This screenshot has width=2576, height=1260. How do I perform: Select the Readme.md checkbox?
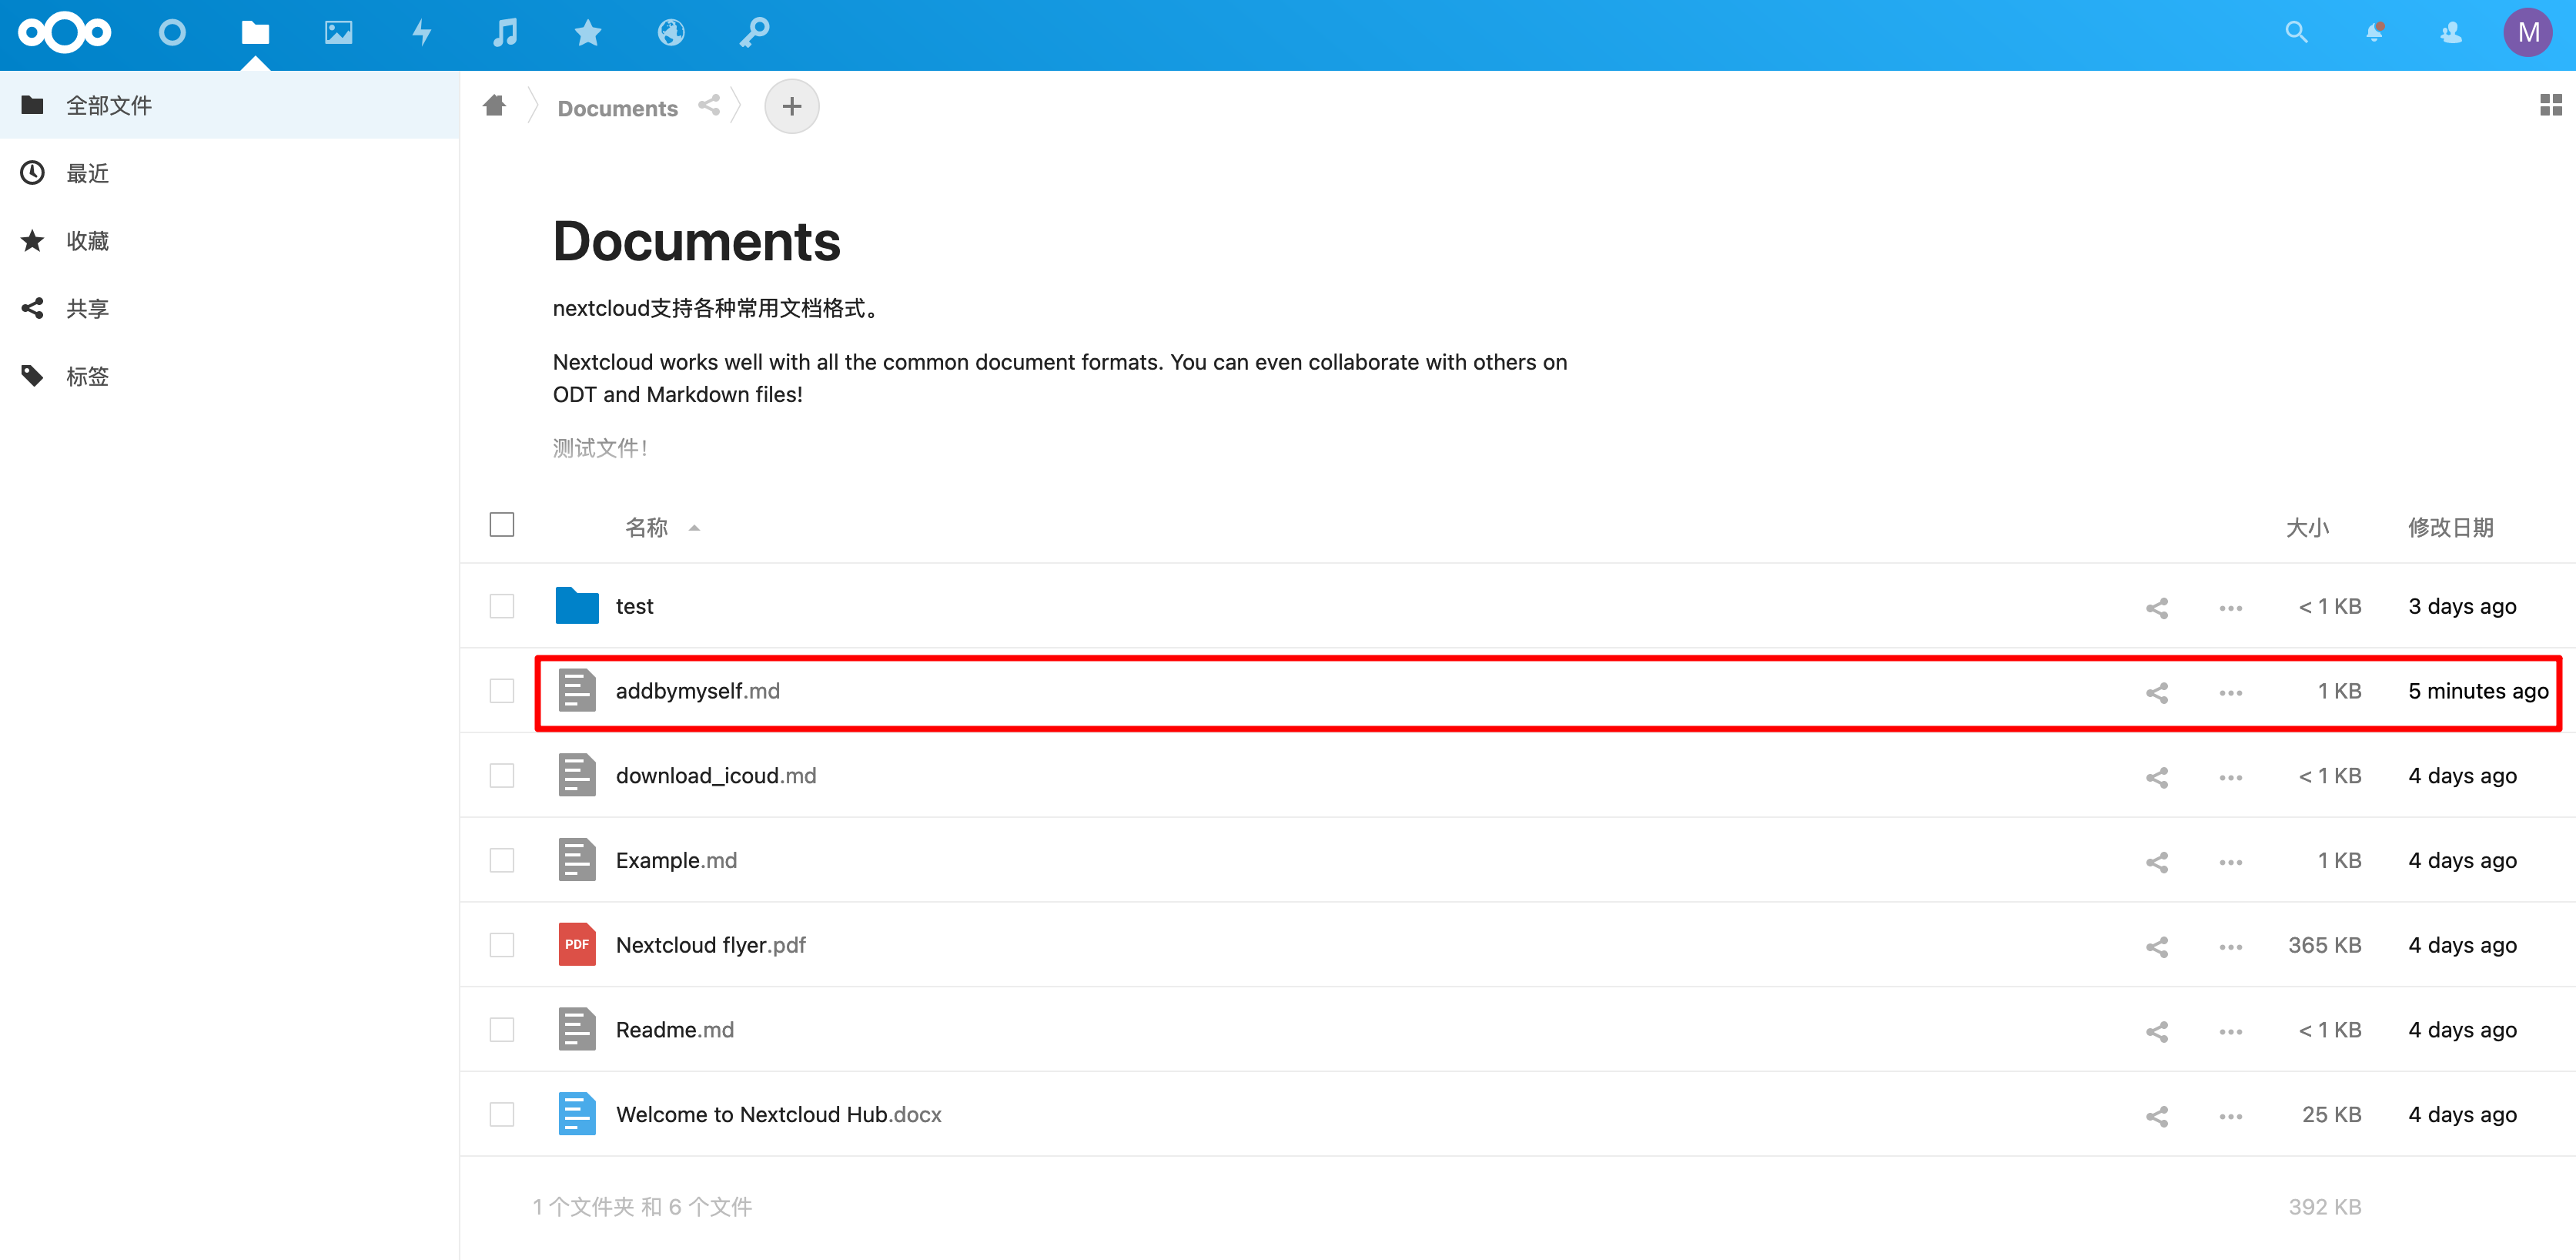(502, 1030)
